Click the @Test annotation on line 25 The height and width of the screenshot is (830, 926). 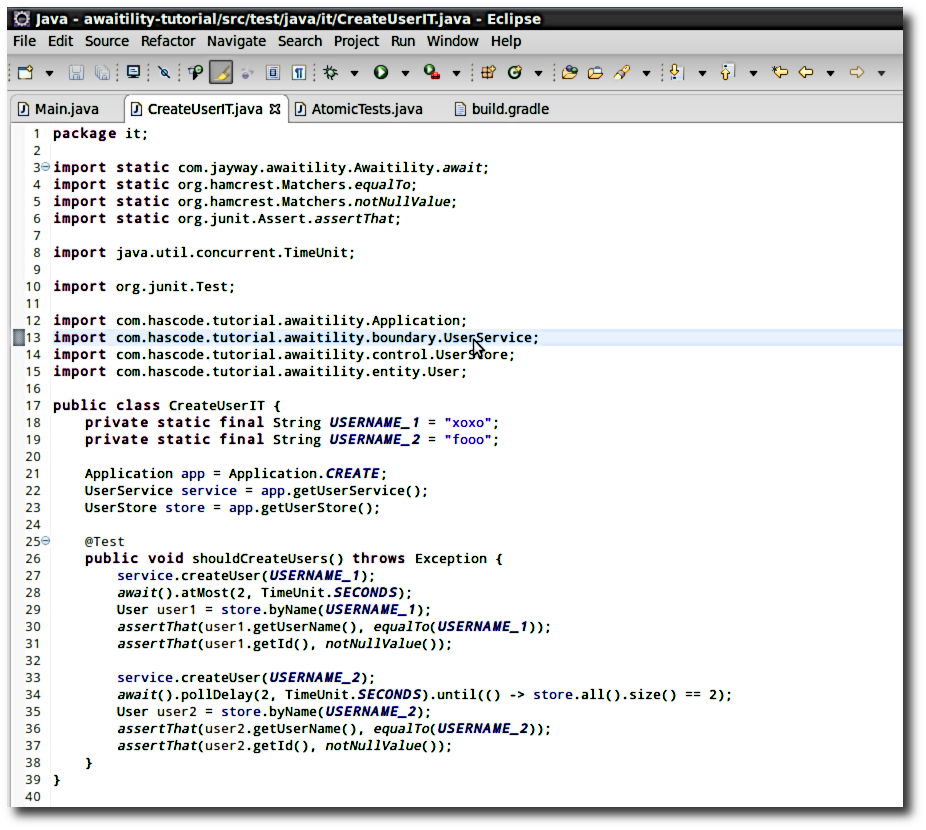click(104, 541)
